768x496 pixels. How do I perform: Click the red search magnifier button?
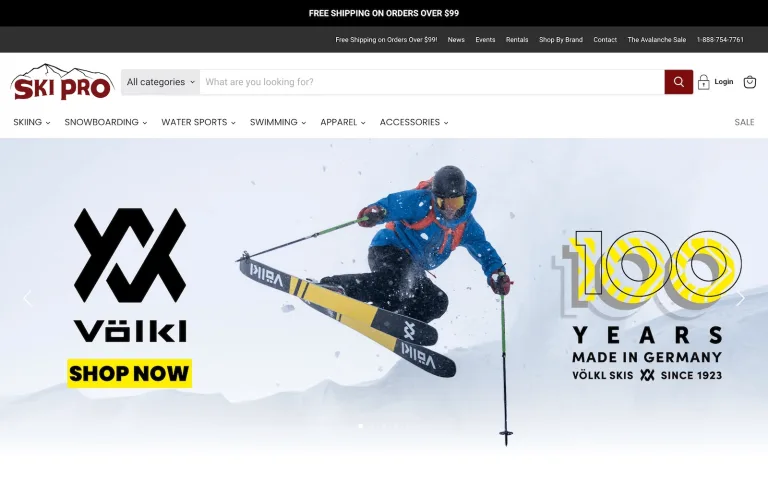678,82
